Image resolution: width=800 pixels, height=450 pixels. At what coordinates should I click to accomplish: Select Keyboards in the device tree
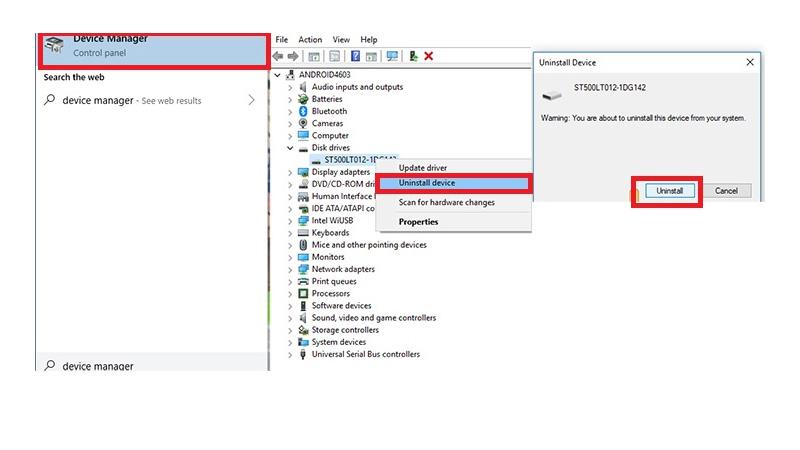point(330,233)
